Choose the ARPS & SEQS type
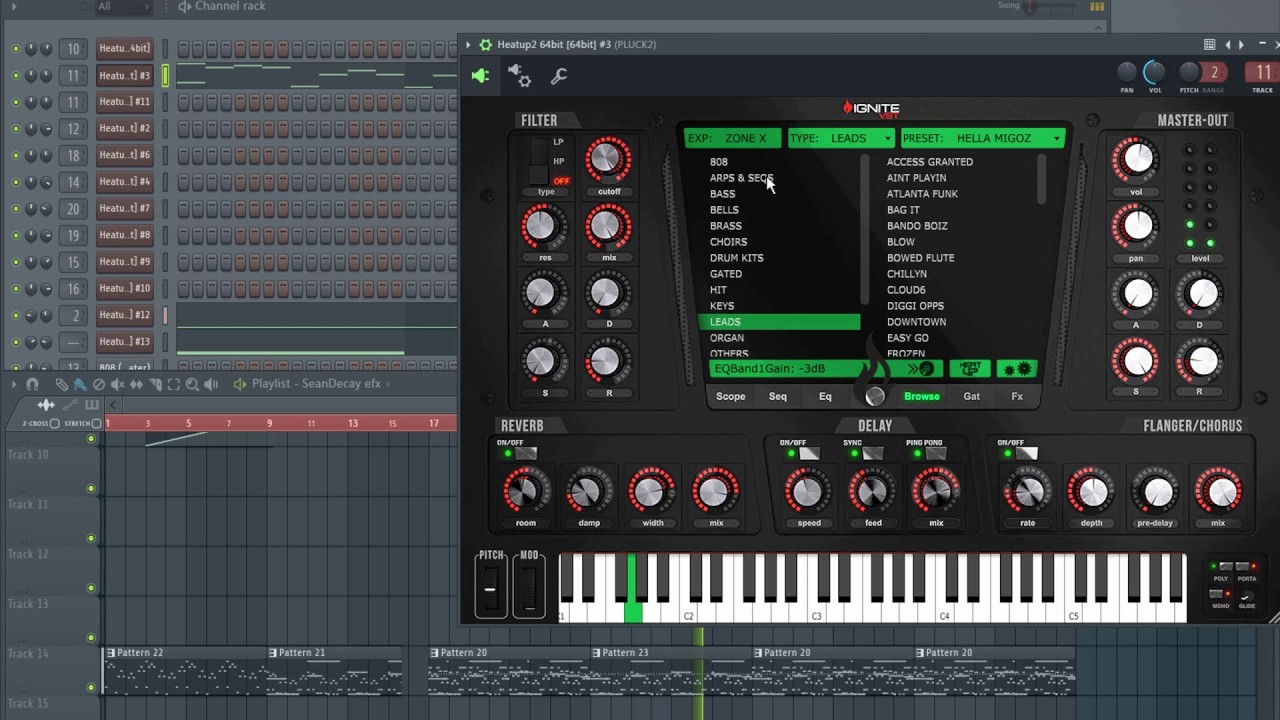The image size is (1280, 720). pos(741,178)
